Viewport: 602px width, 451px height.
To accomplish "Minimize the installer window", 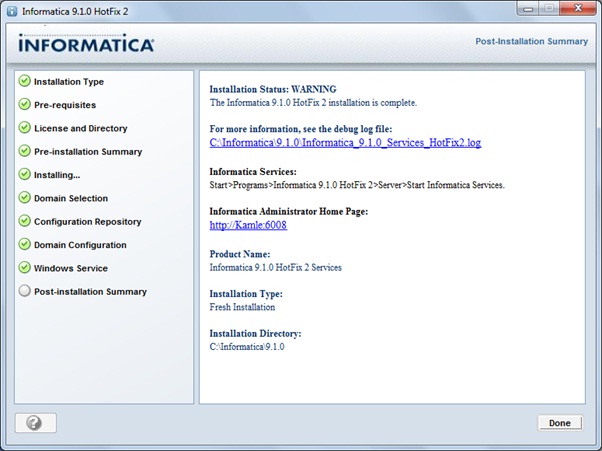I will point(528,9).
